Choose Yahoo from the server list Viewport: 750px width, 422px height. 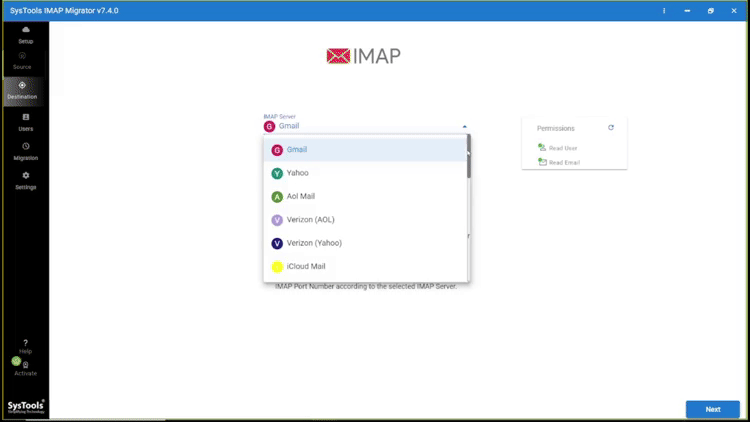click(x=365, y=173)
